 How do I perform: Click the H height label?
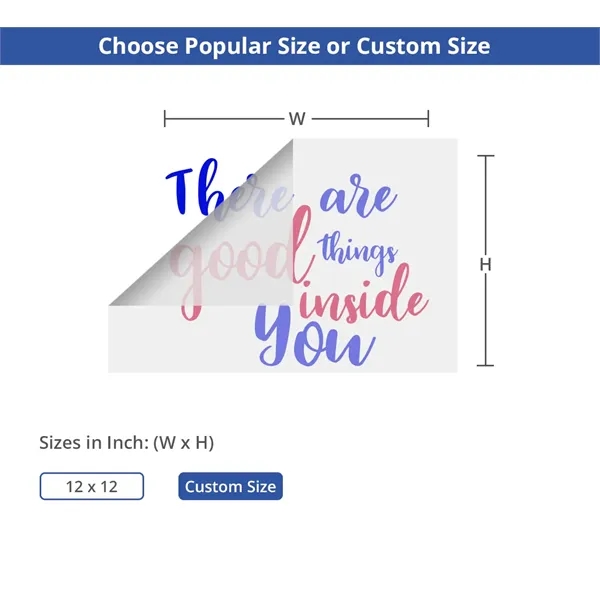(x=486, y=265)
